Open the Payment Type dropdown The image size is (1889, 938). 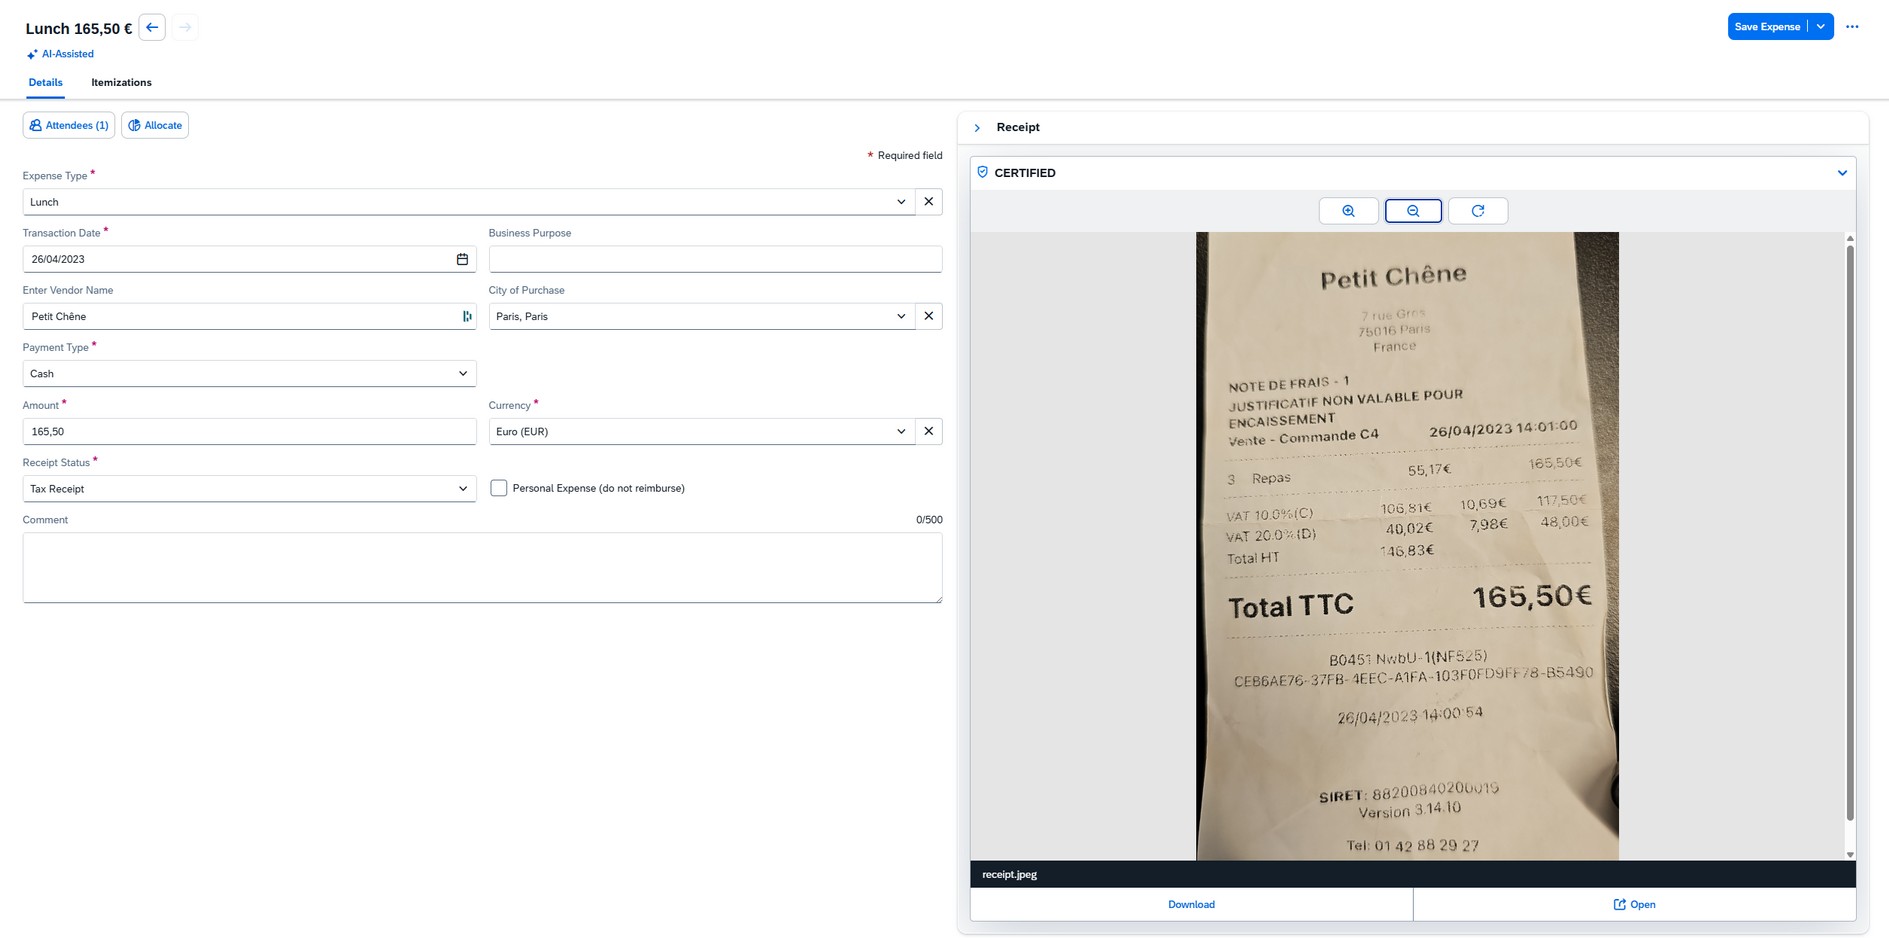pos(463,374)
